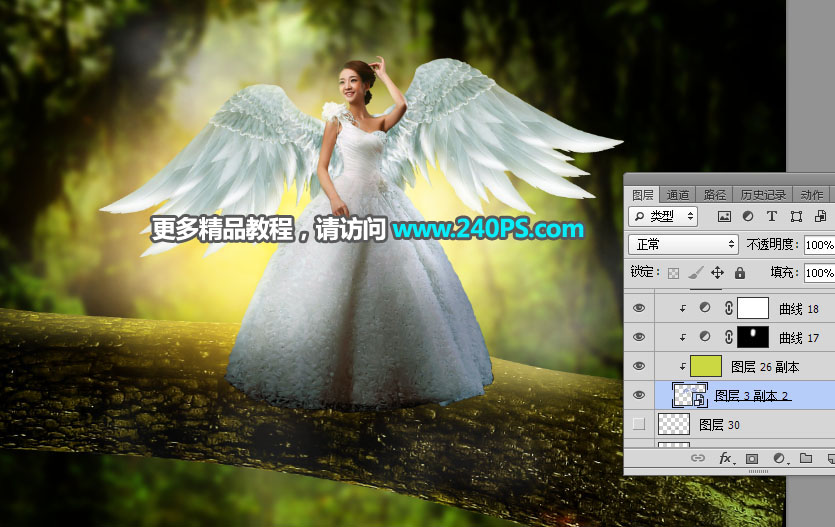Image resolution: width=835 pixels, height=527 pixels.
Task: Click the 不透明度 opacity value field
Action: click(x=819, y=245)
